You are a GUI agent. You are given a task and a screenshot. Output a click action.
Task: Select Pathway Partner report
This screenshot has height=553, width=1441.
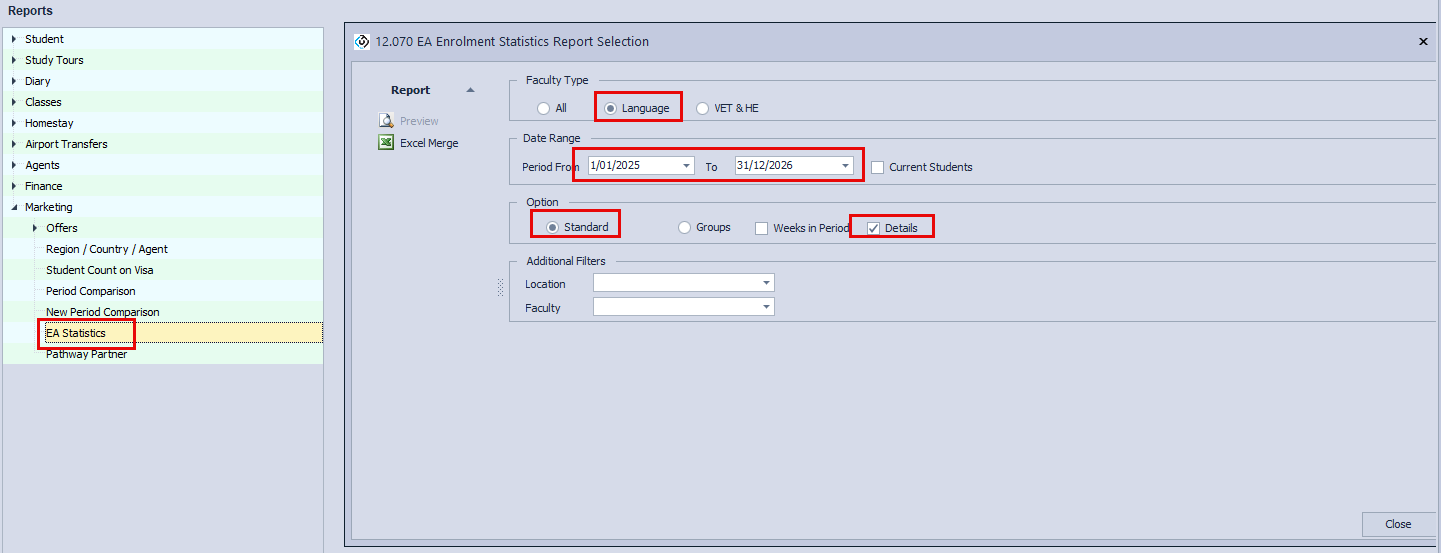coord(86,354)
